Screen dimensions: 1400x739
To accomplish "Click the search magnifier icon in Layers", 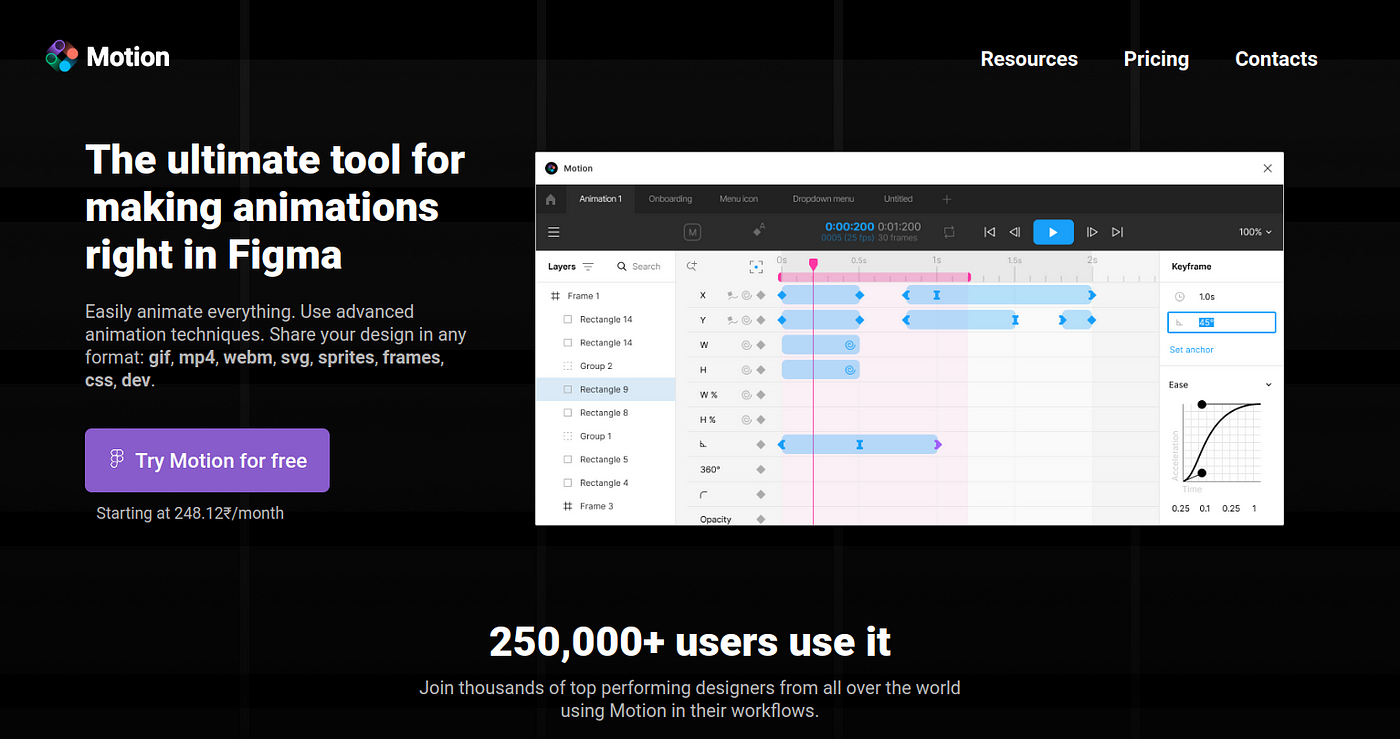I will pos(622,267).
